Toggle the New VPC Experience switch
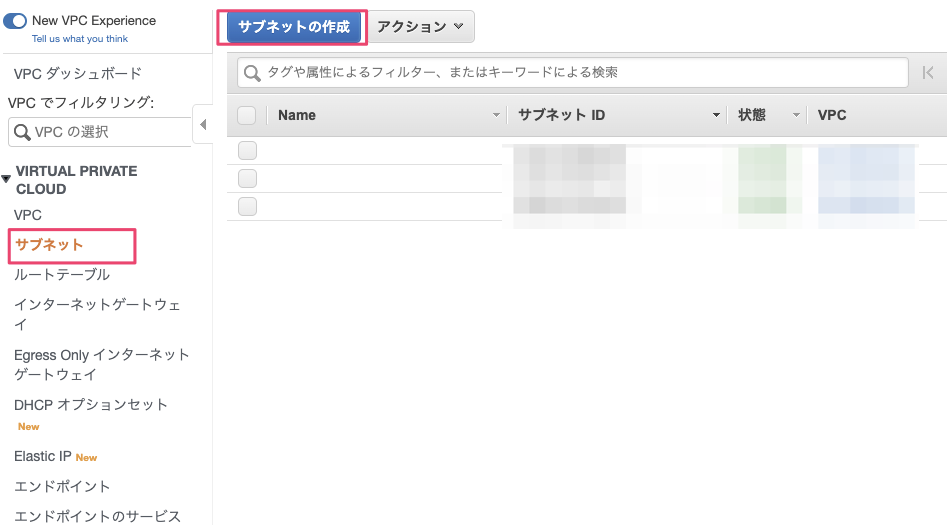 tap(15, 21)
